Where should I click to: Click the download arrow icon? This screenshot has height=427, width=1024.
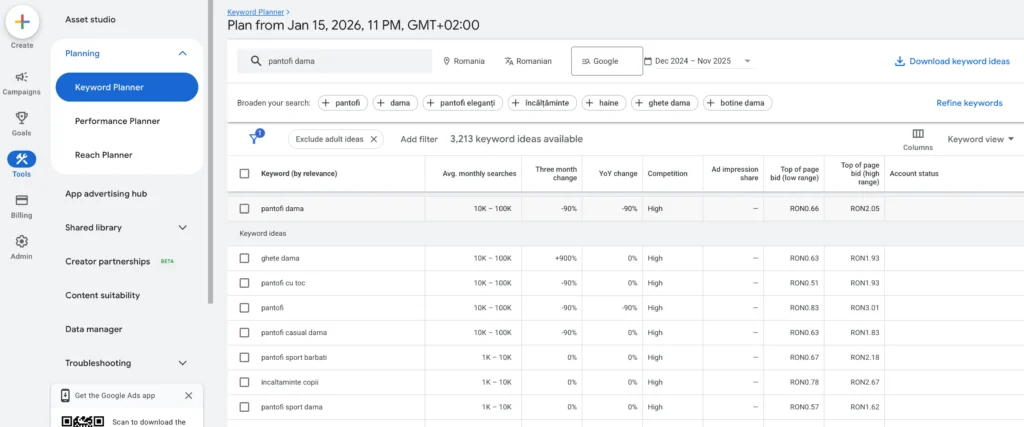899,61
